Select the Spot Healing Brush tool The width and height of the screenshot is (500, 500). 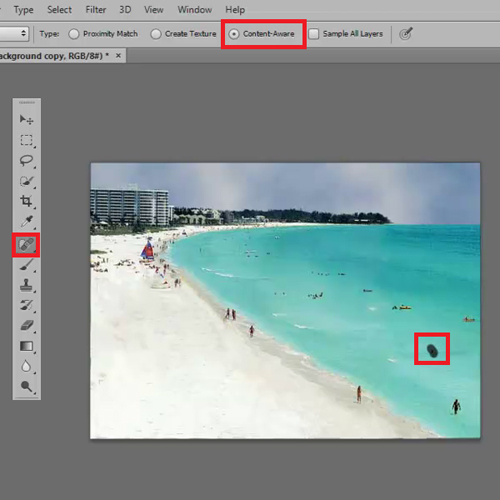[26, 245]
